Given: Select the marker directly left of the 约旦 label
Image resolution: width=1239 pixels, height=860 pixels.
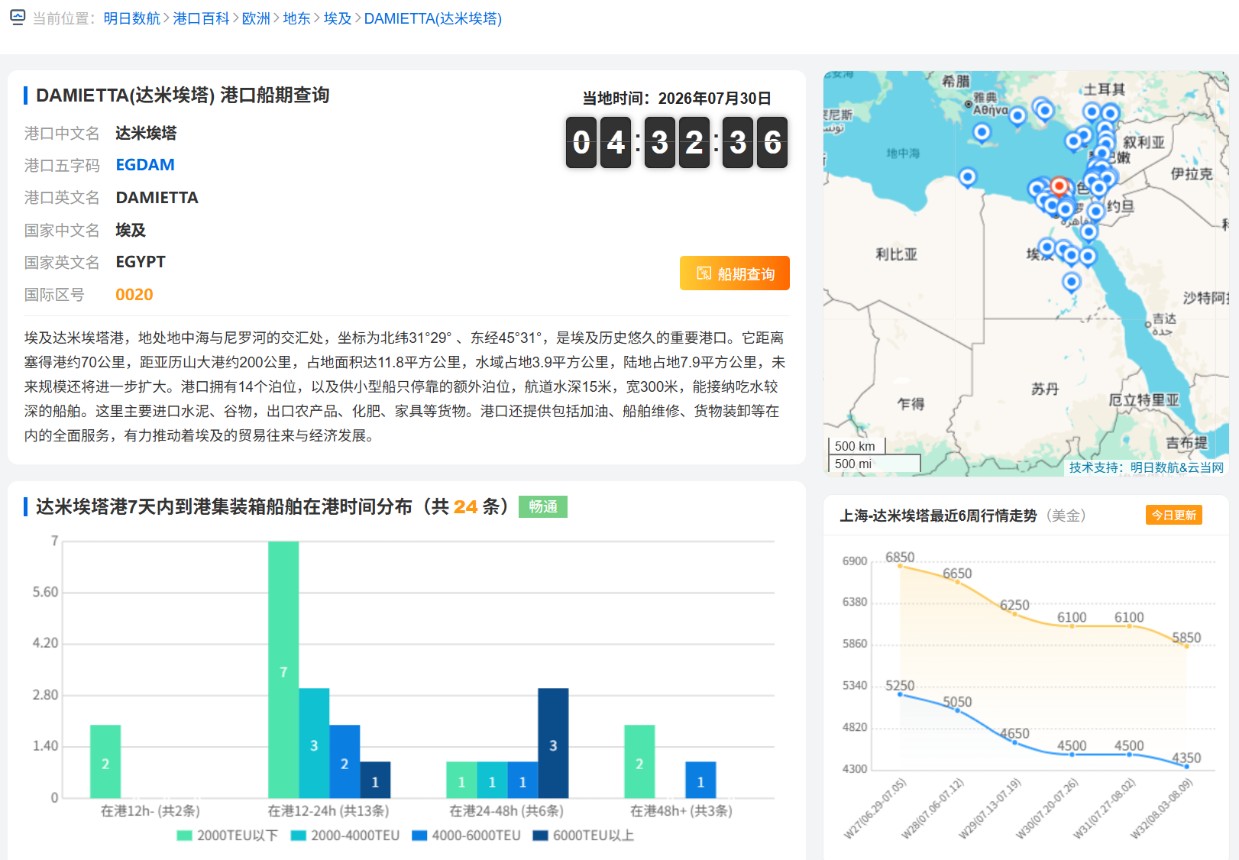Looking at the screenshot, I should [x=1096, y=211].
